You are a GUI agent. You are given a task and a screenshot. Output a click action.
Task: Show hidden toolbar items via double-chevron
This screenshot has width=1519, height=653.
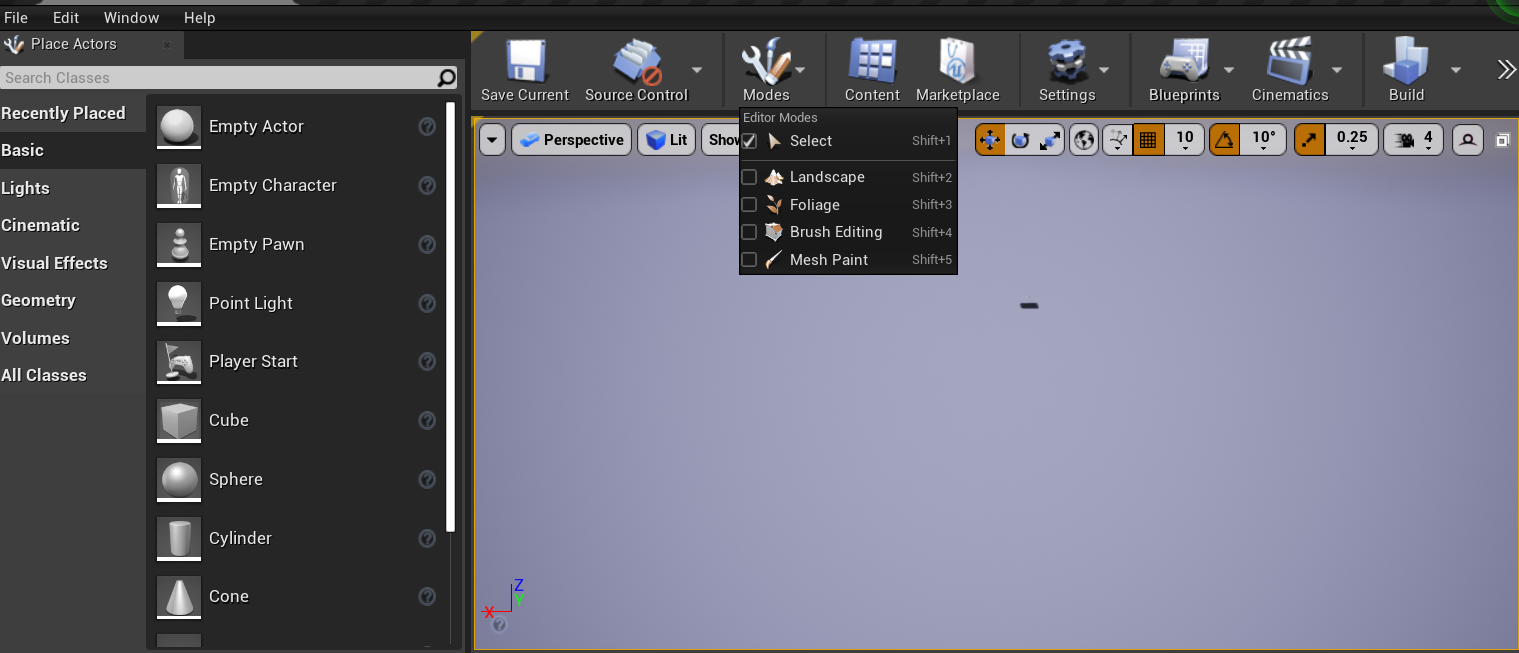click(x=1506, y=69)
